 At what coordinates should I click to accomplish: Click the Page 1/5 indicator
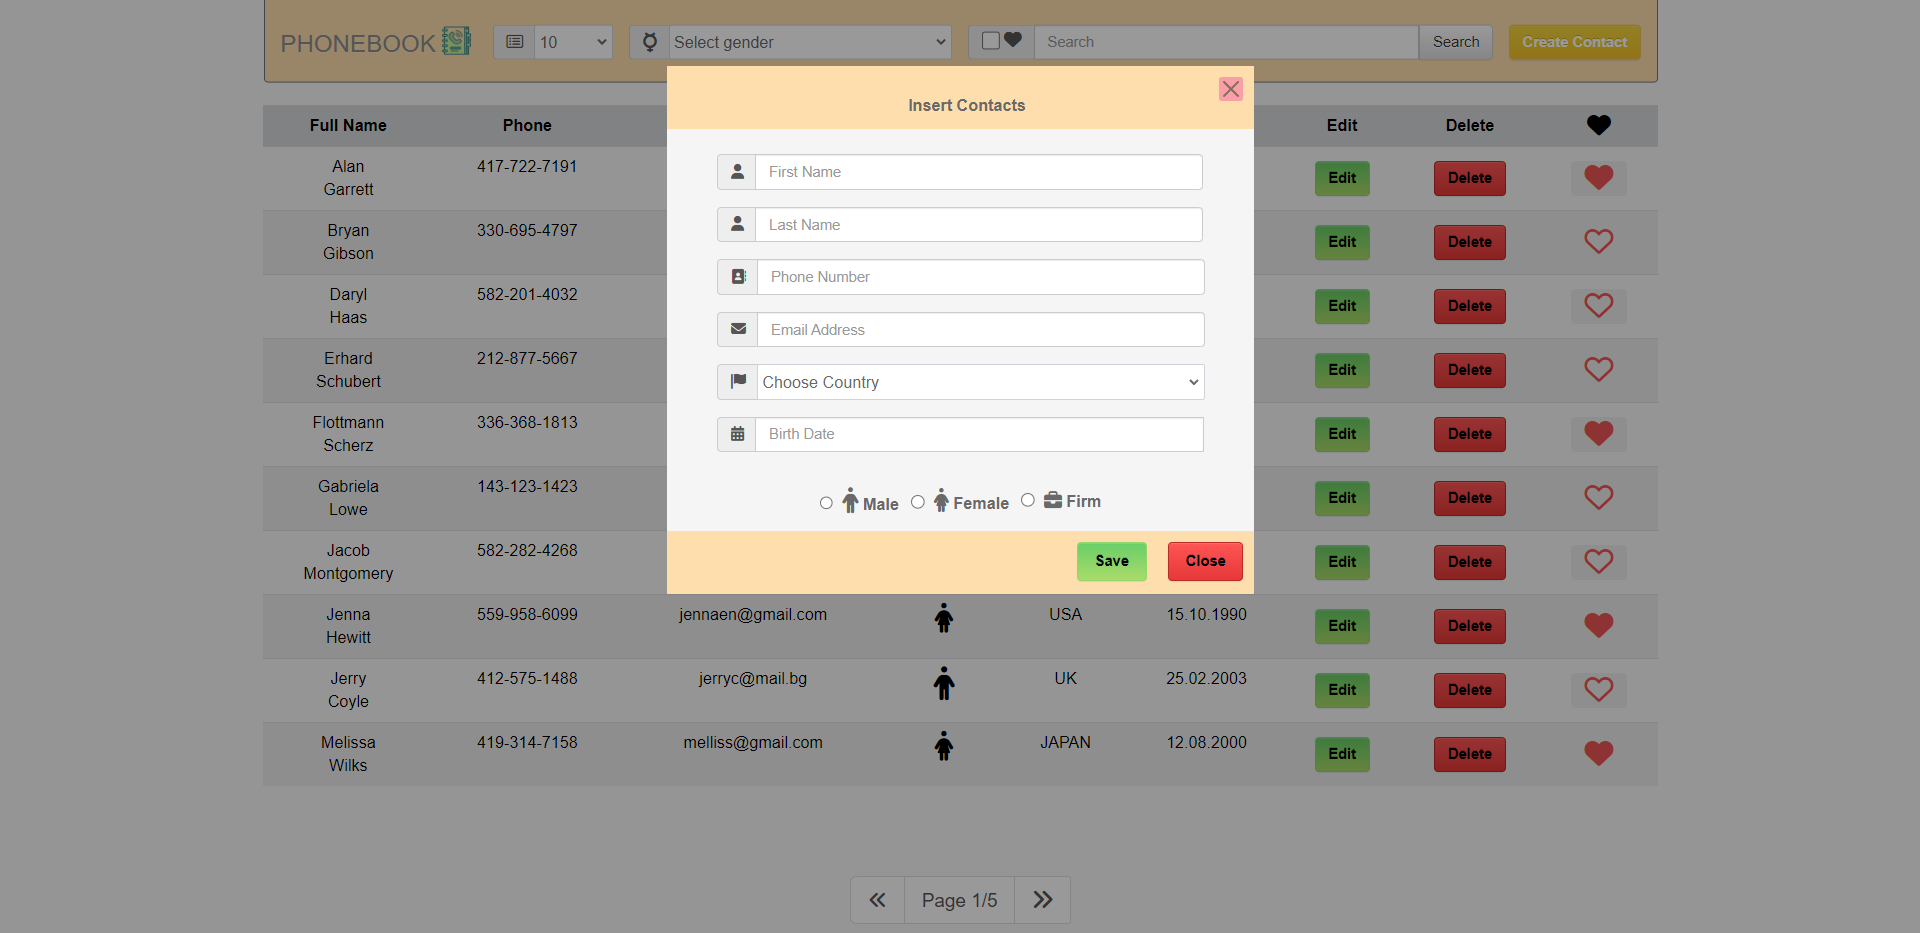pyautogui.click(x=959, y=900)
